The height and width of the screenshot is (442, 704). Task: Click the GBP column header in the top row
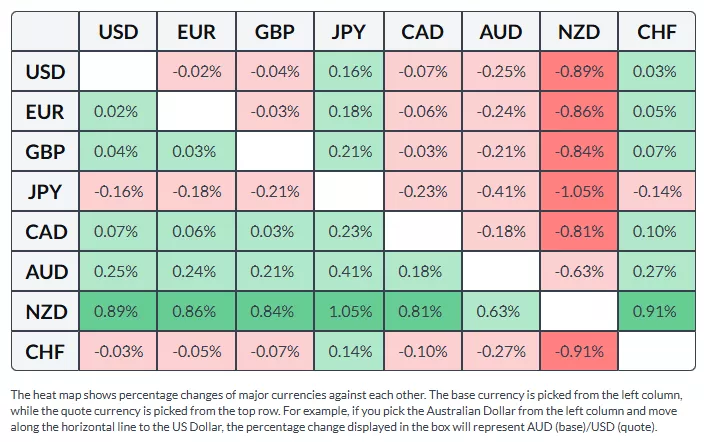click(x=274, y=32)
